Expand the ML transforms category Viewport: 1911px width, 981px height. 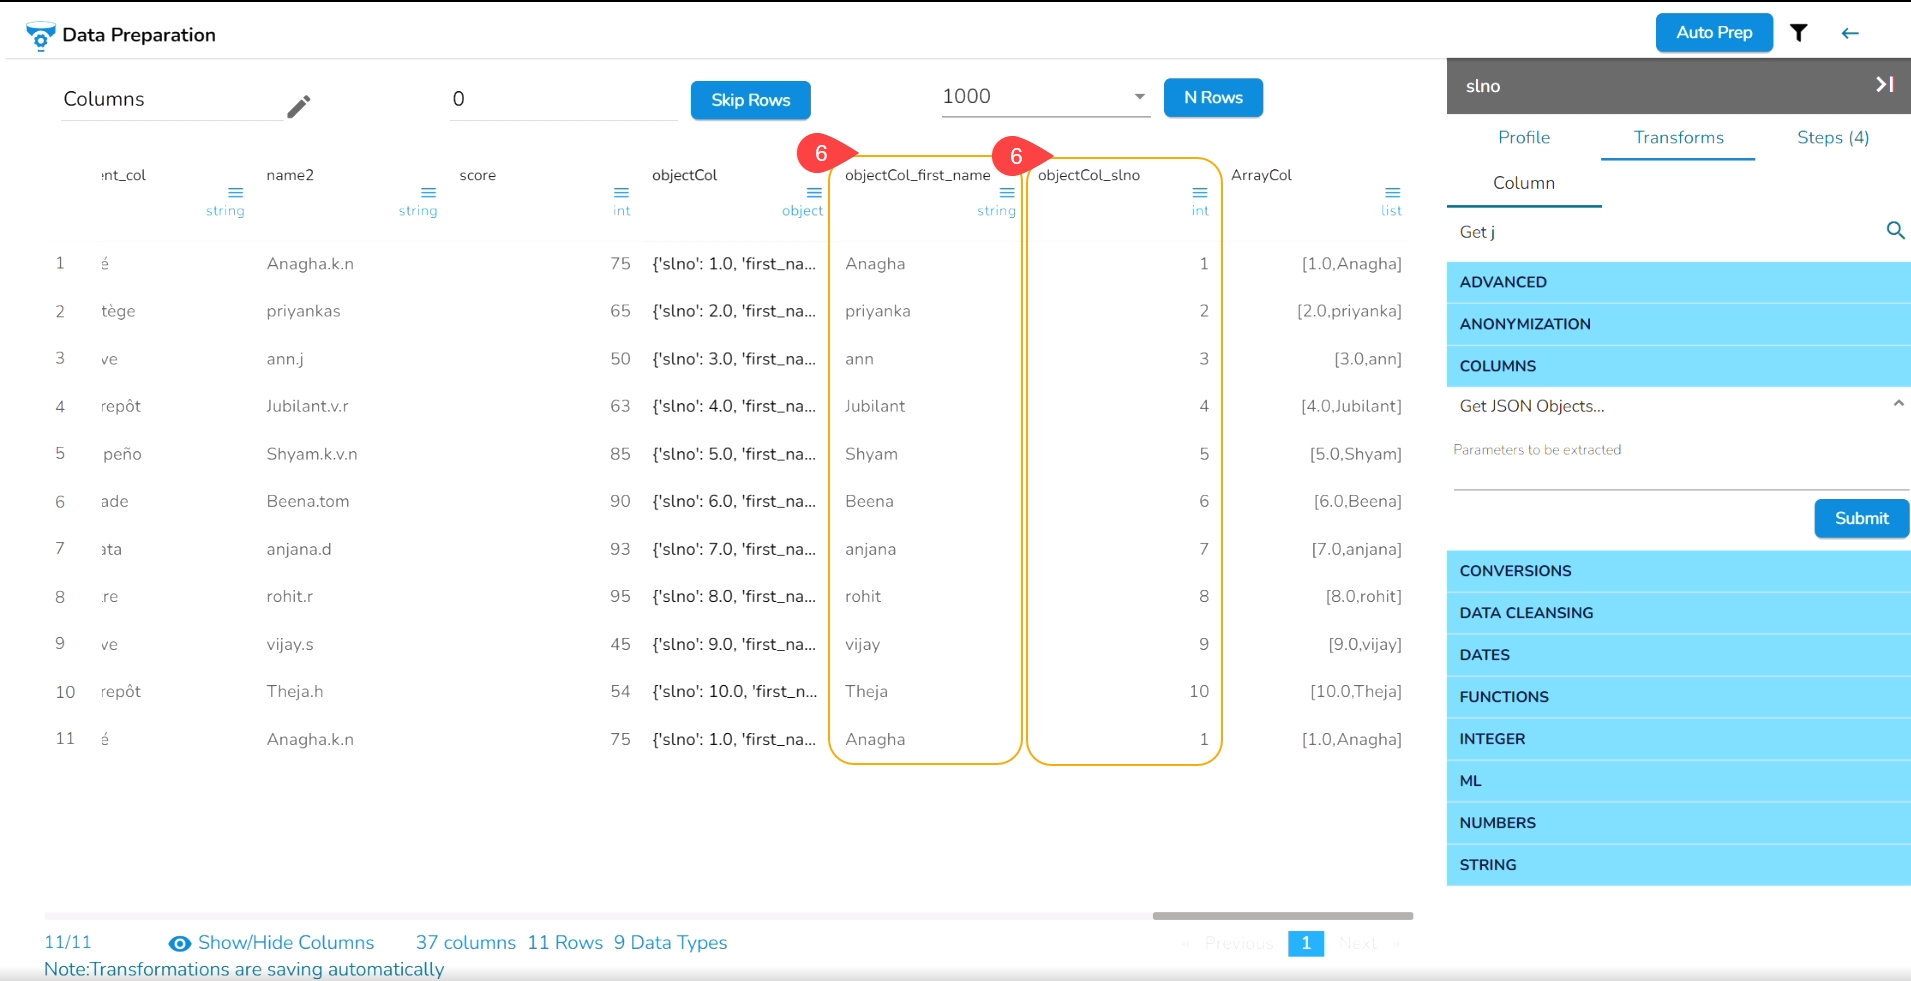[1679, 781]
